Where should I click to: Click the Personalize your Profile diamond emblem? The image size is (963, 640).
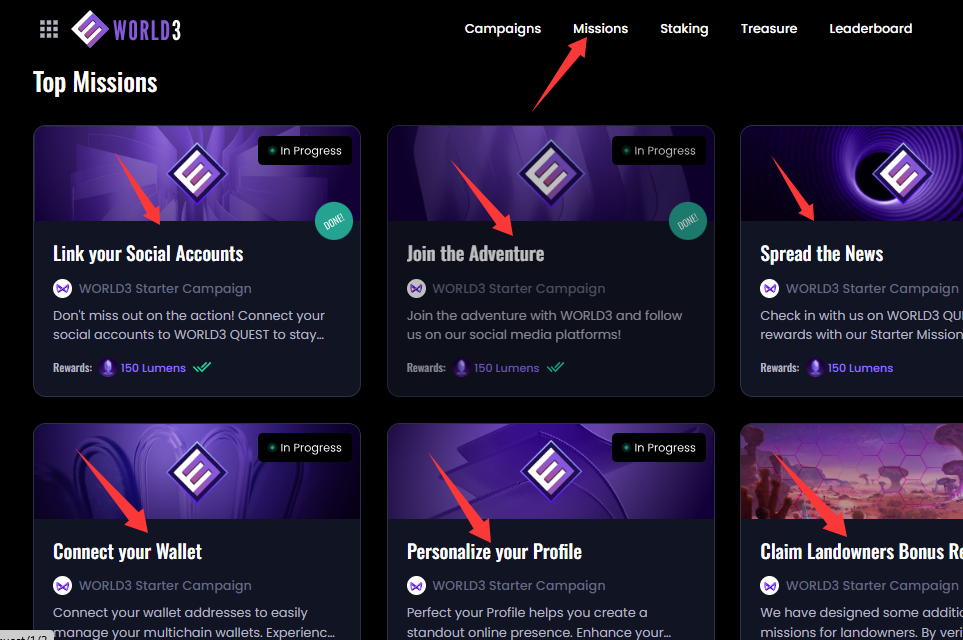[x=551, y=470]
